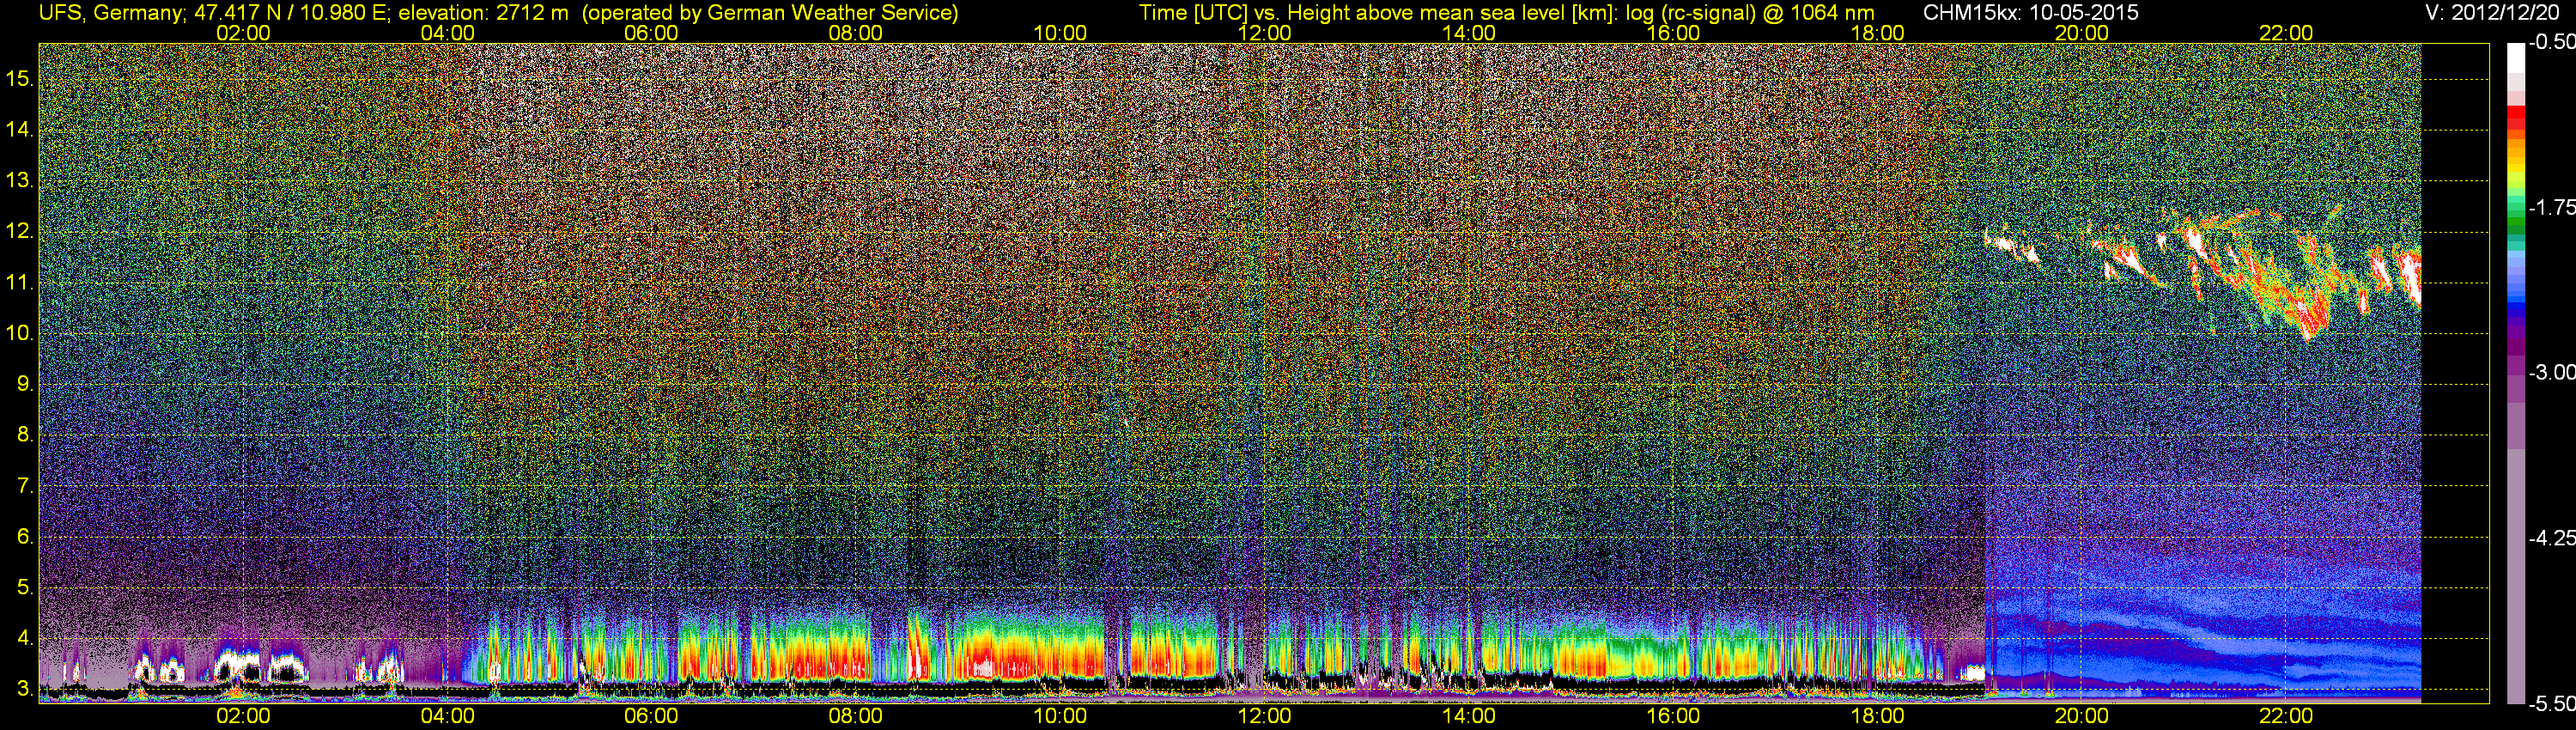Image resolution: width=2576 pixels, height=730 pixels.
Task: Click '20:00' on the lower time axis
Action: (x=2082, y=716)
